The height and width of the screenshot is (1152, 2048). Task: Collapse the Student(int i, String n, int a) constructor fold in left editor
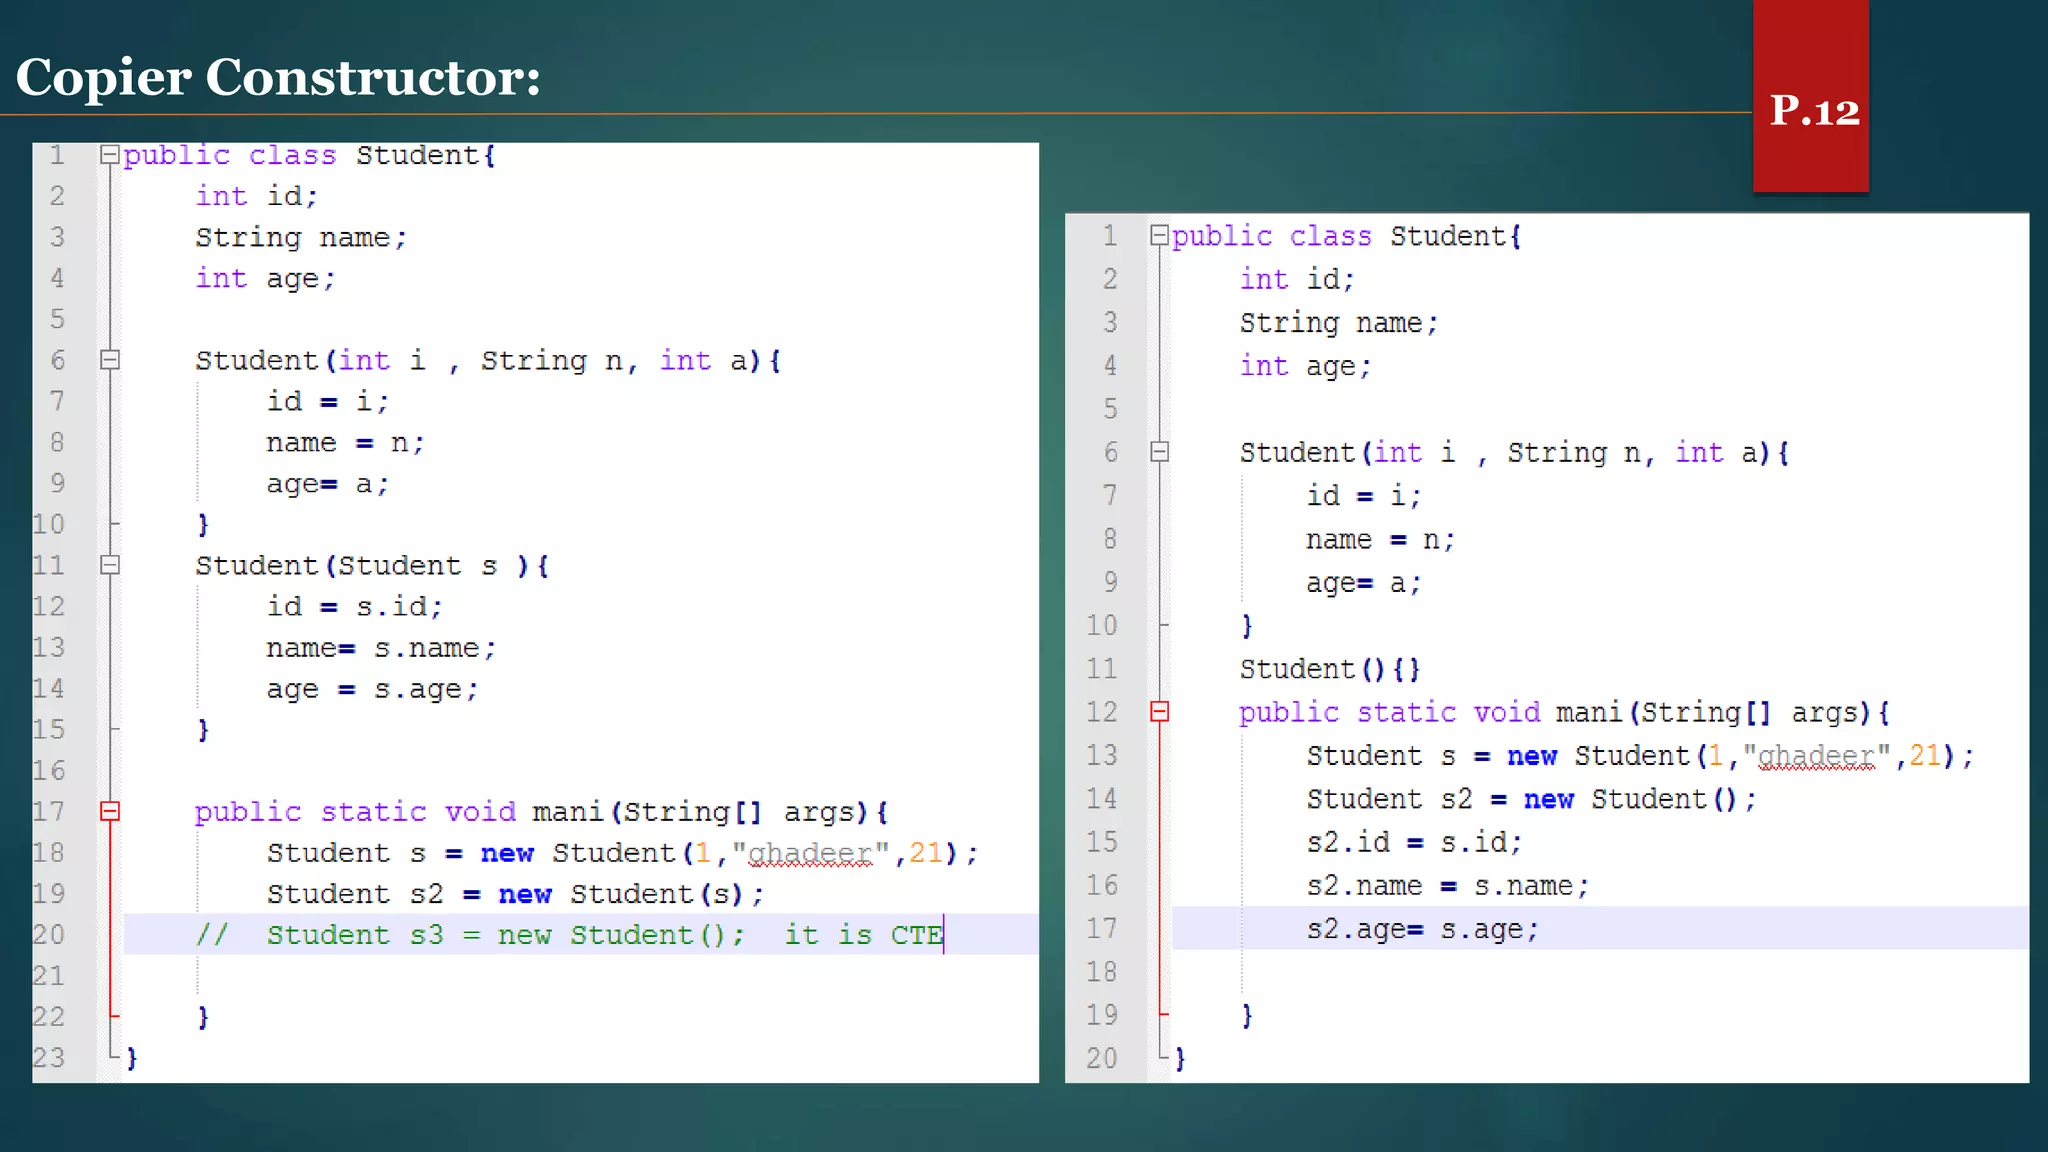[110, 360]
